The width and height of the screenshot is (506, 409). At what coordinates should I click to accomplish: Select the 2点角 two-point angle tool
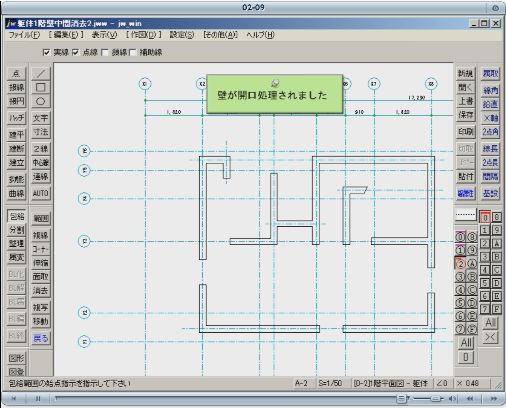click(490, 132)
